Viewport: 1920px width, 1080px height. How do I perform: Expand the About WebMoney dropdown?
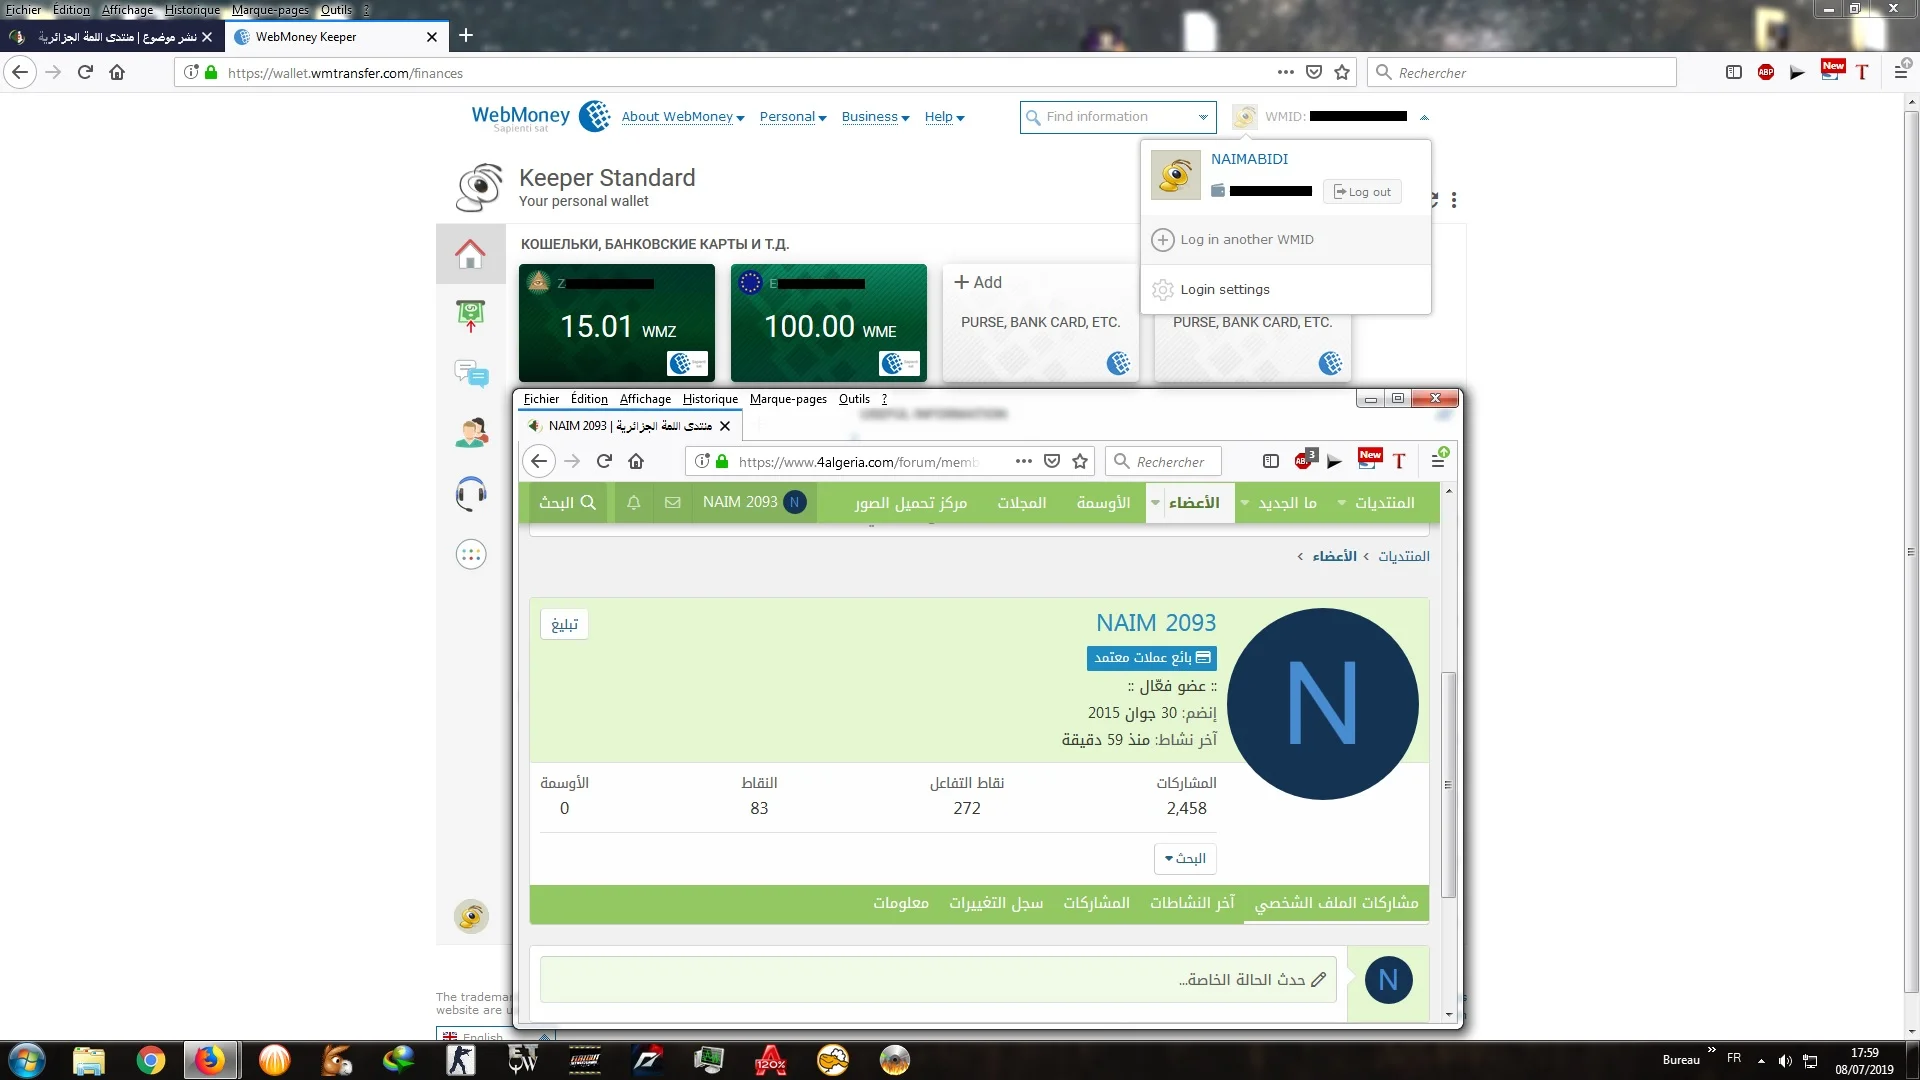683,117
